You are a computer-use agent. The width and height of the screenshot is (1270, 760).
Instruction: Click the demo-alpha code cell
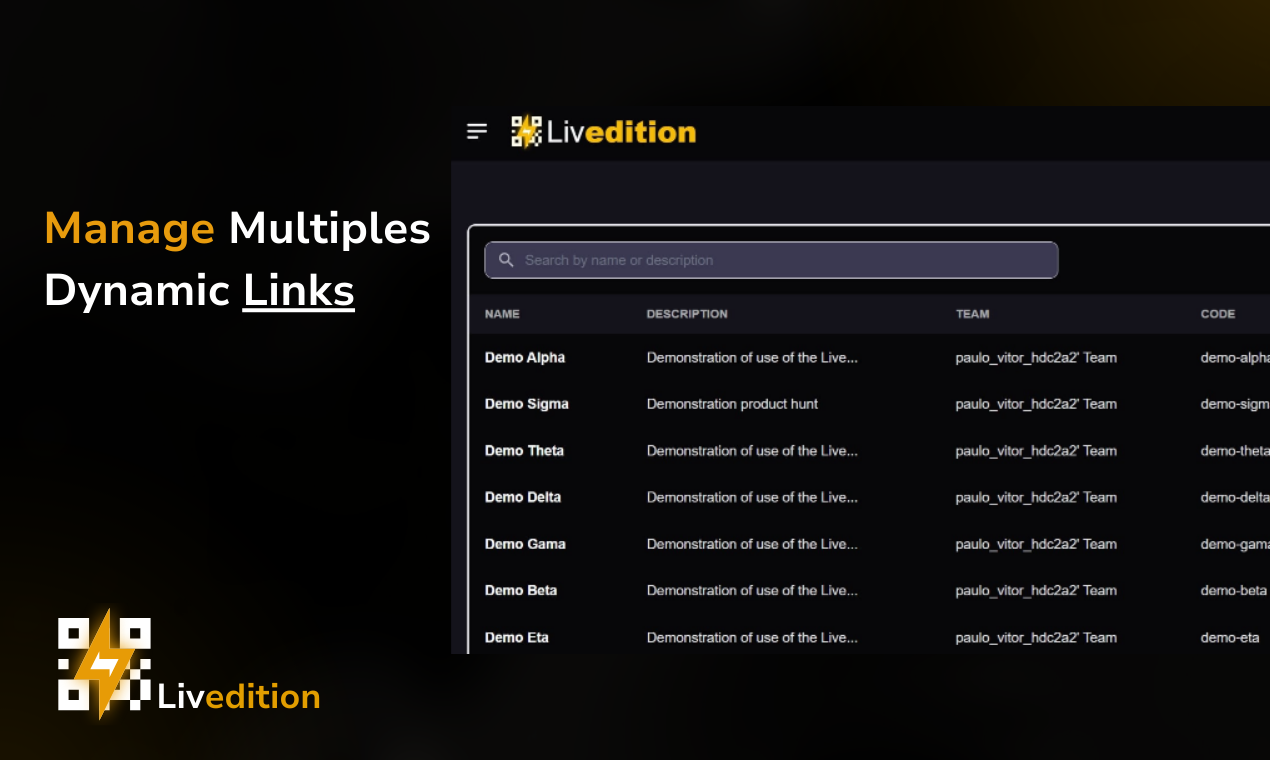(1235, 357)
